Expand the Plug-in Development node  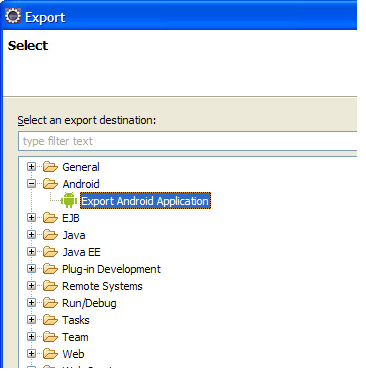tap(31, 269)
